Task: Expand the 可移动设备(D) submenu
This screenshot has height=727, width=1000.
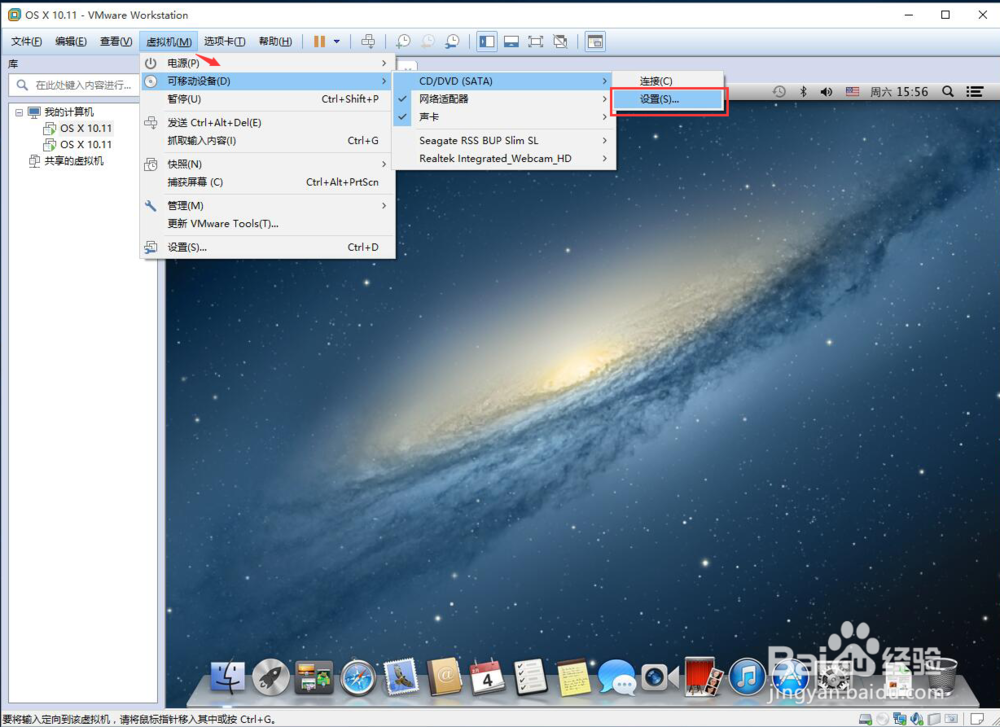Action: (267, 81)
